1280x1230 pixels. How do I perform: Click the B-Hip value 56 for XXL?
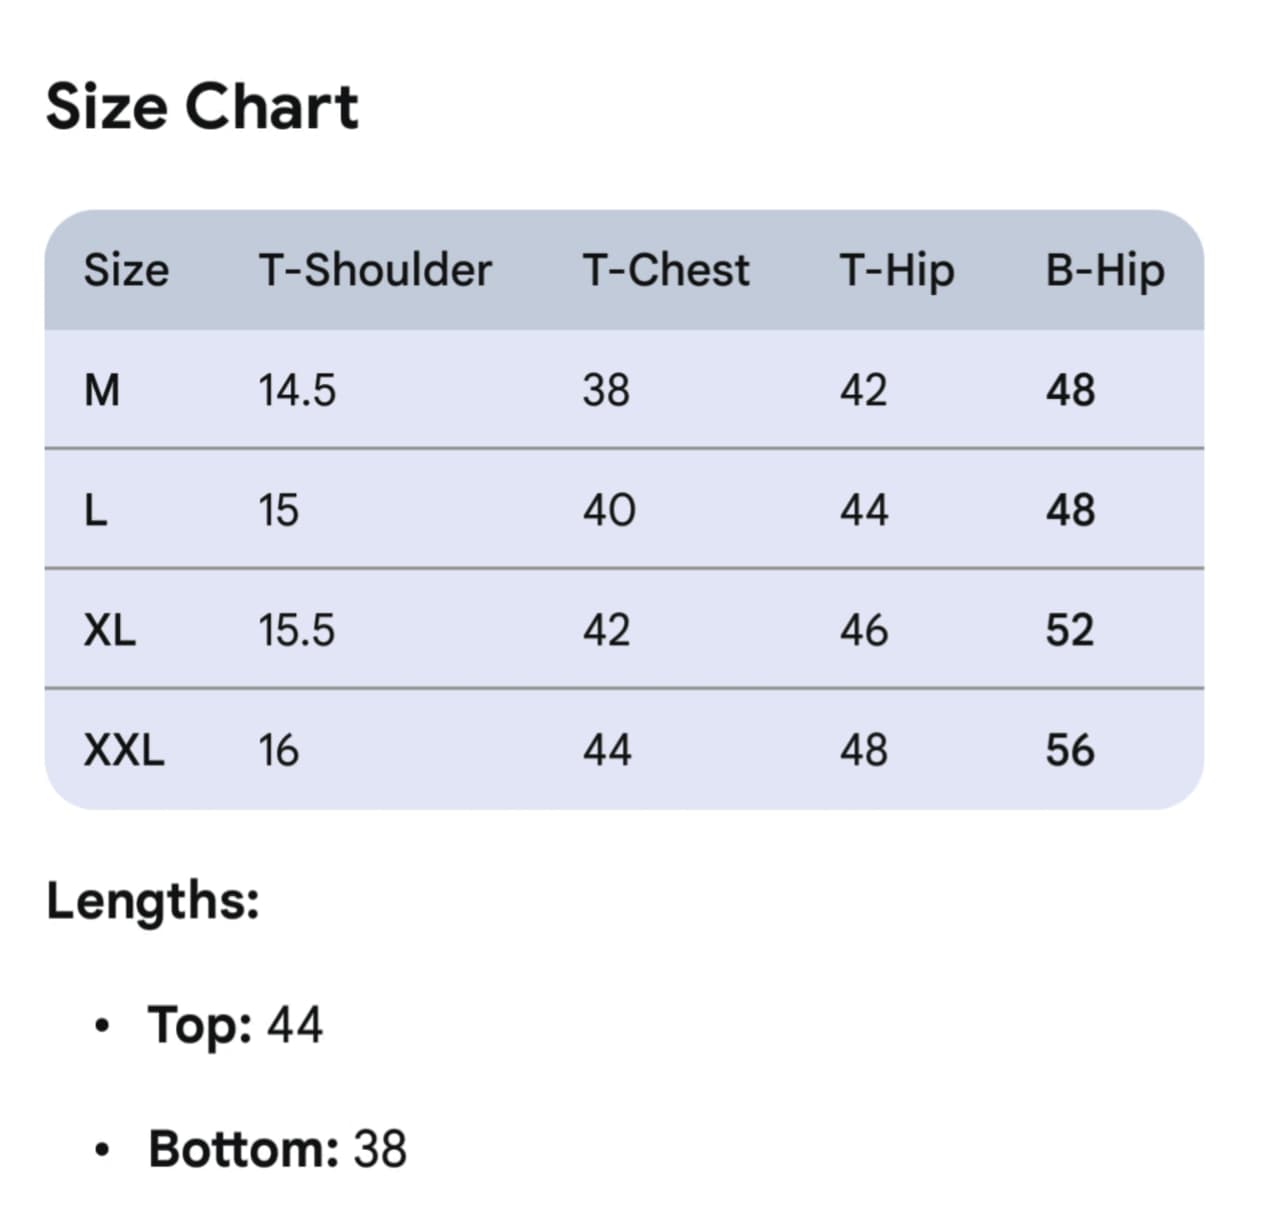click(1070, 750)
